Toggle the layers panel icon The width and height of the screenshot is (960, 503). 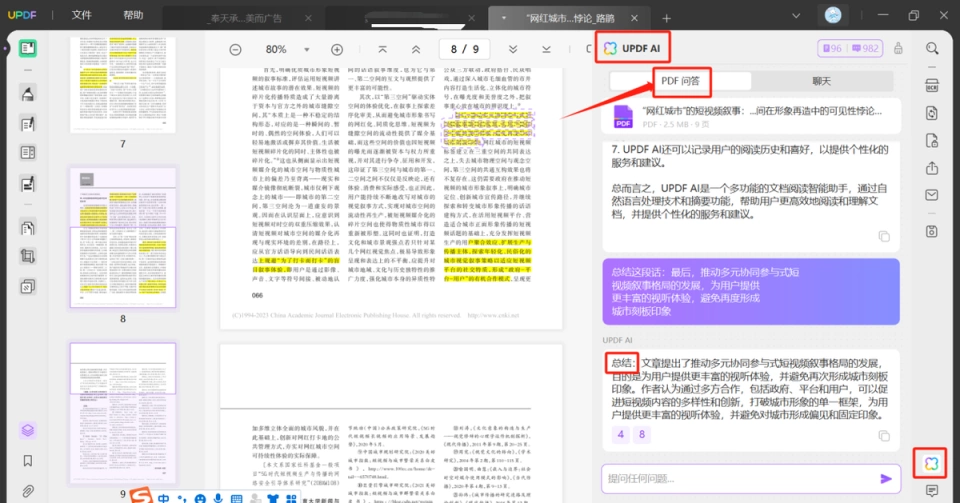28,431
